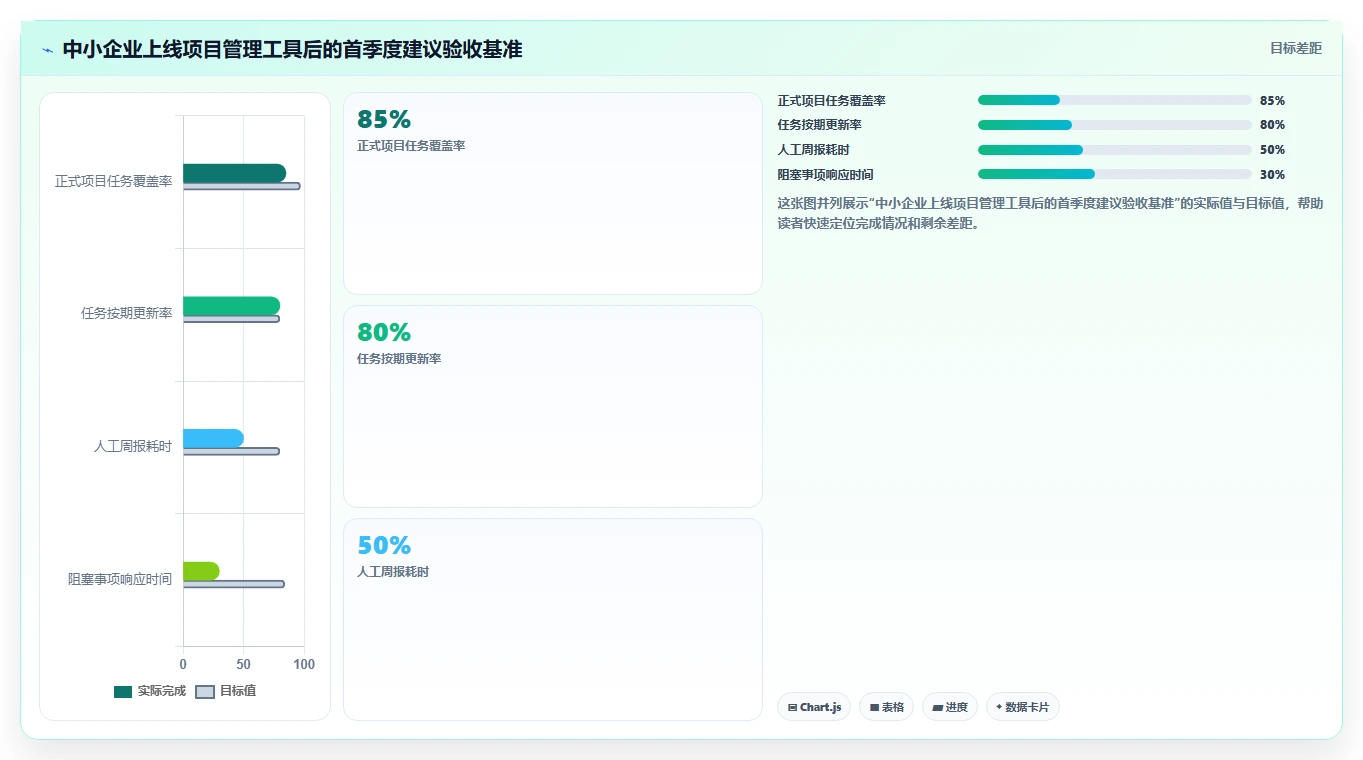Click the lightning icon beside the title

click(x=47, y=50)
